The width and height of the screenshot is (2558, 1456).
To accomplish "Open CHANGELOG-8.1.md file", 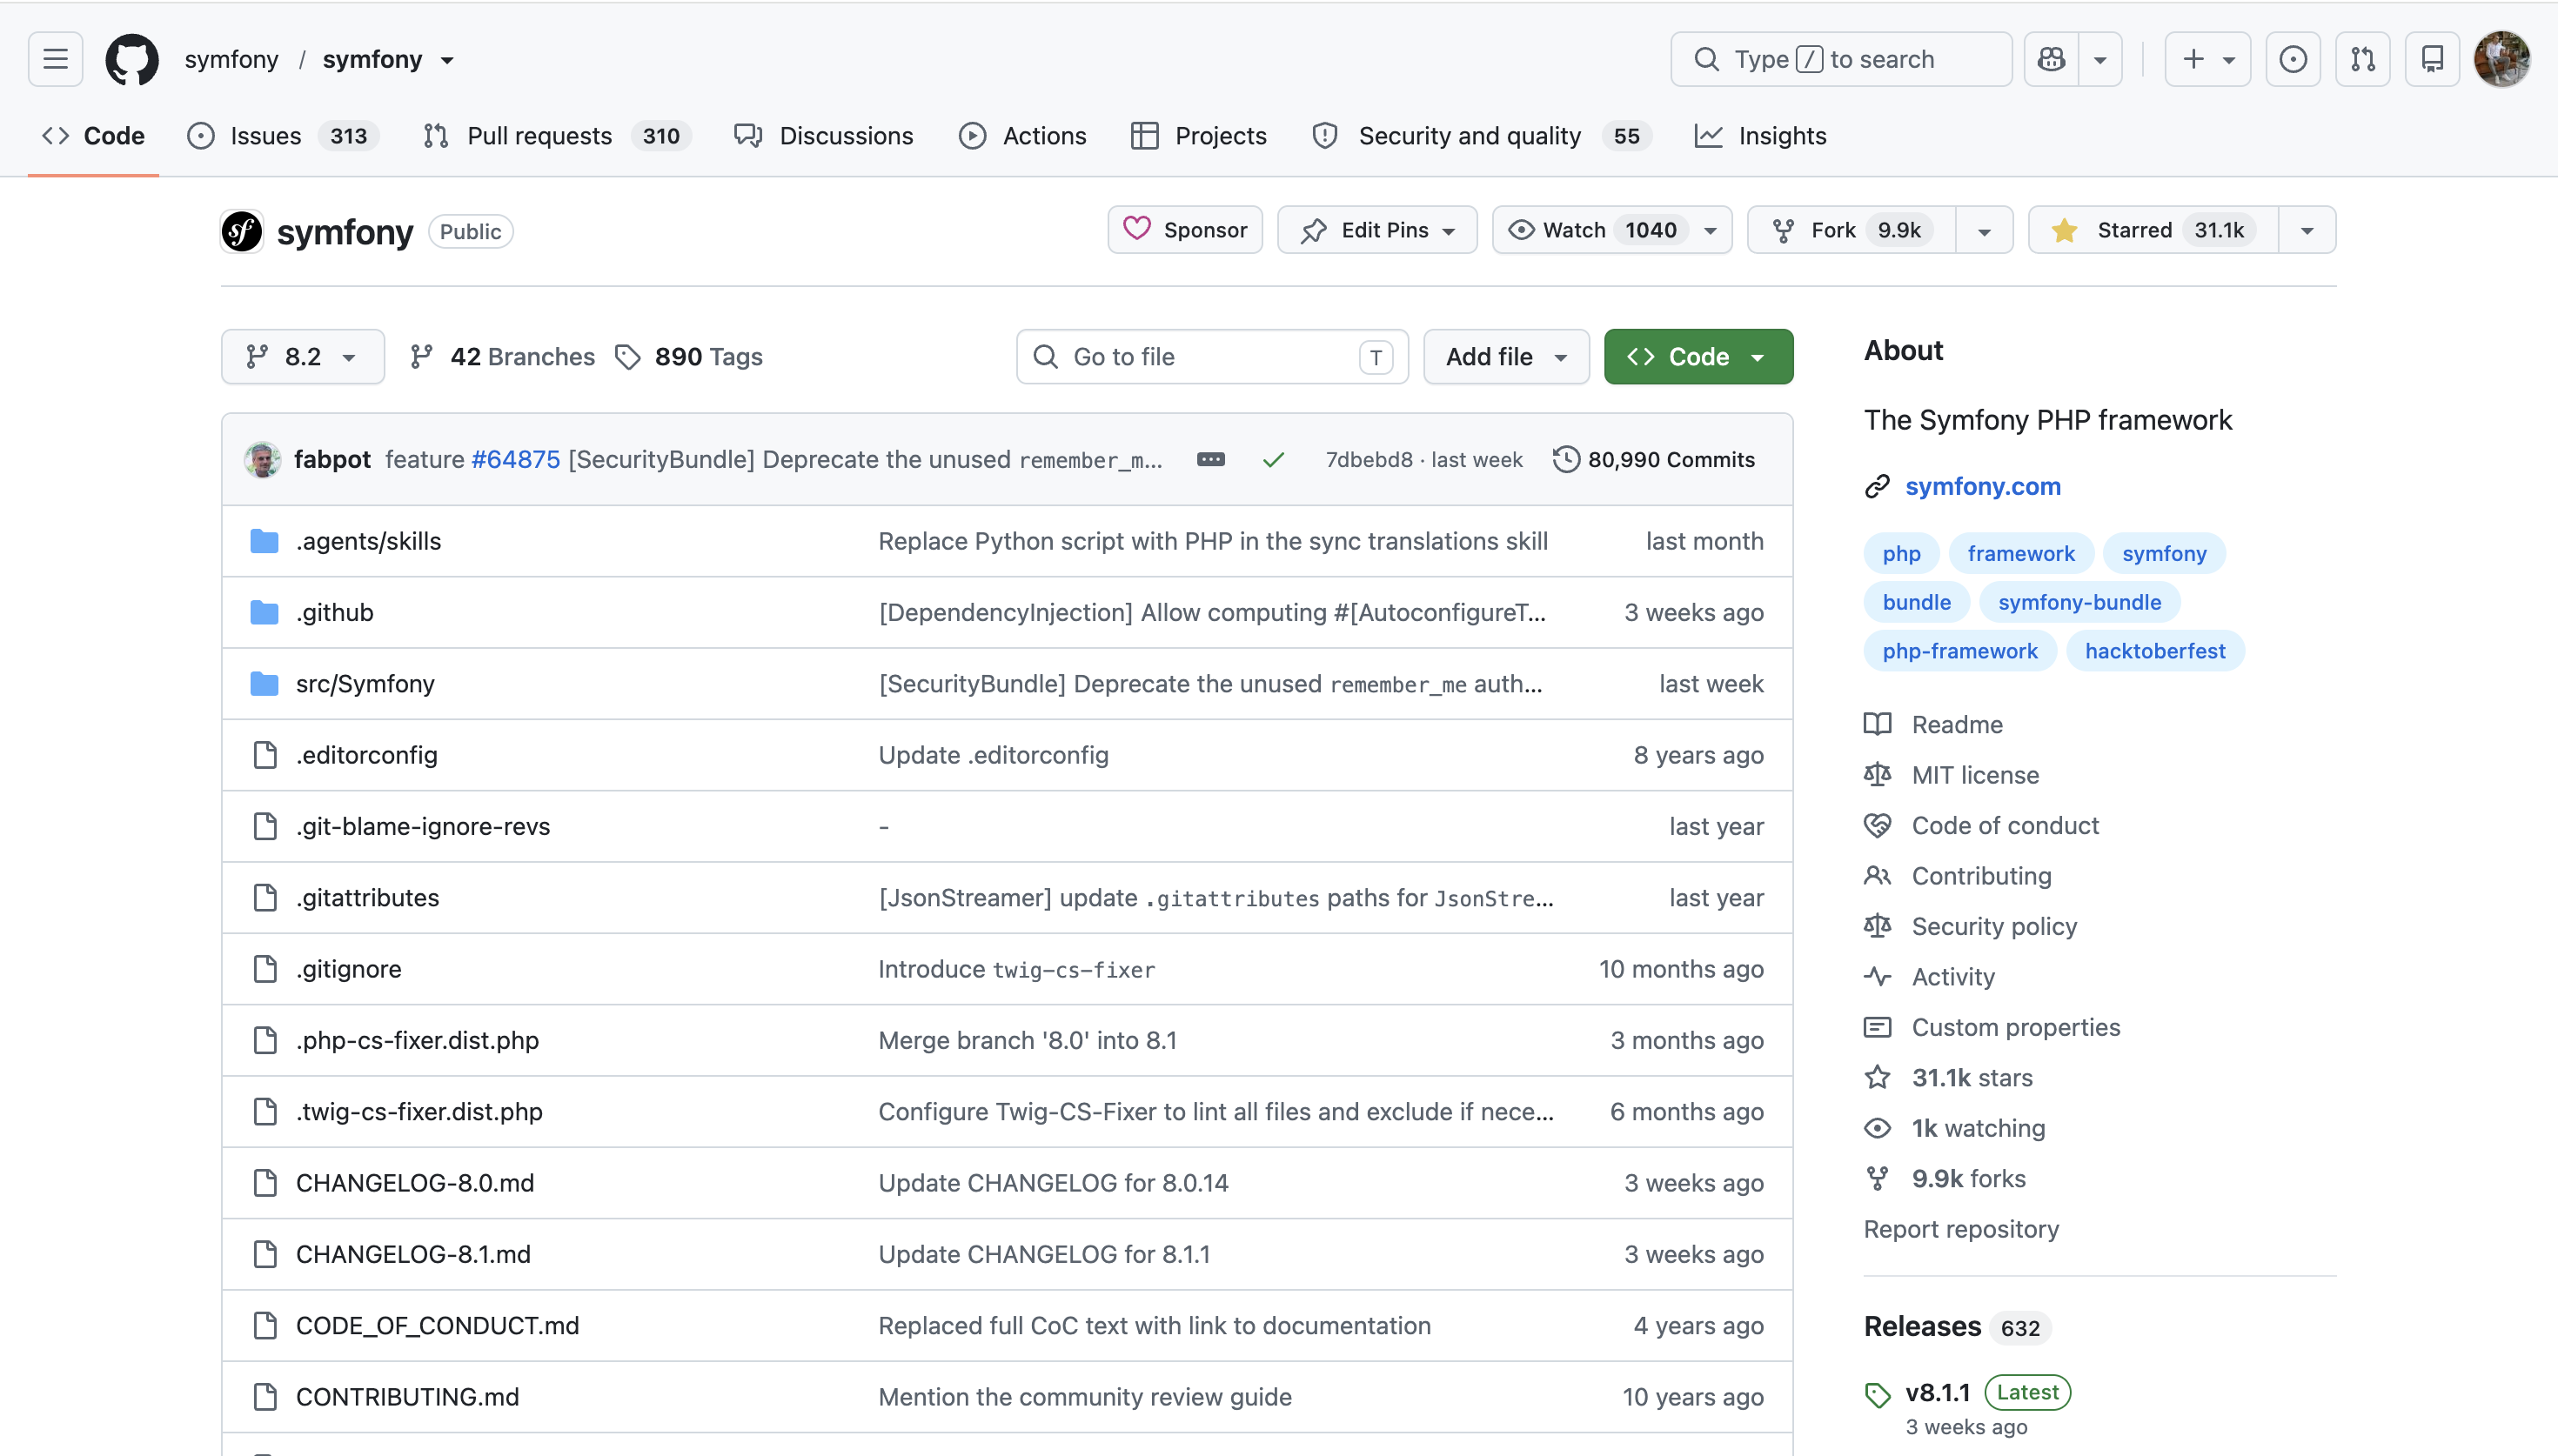I will [413, 1254].
